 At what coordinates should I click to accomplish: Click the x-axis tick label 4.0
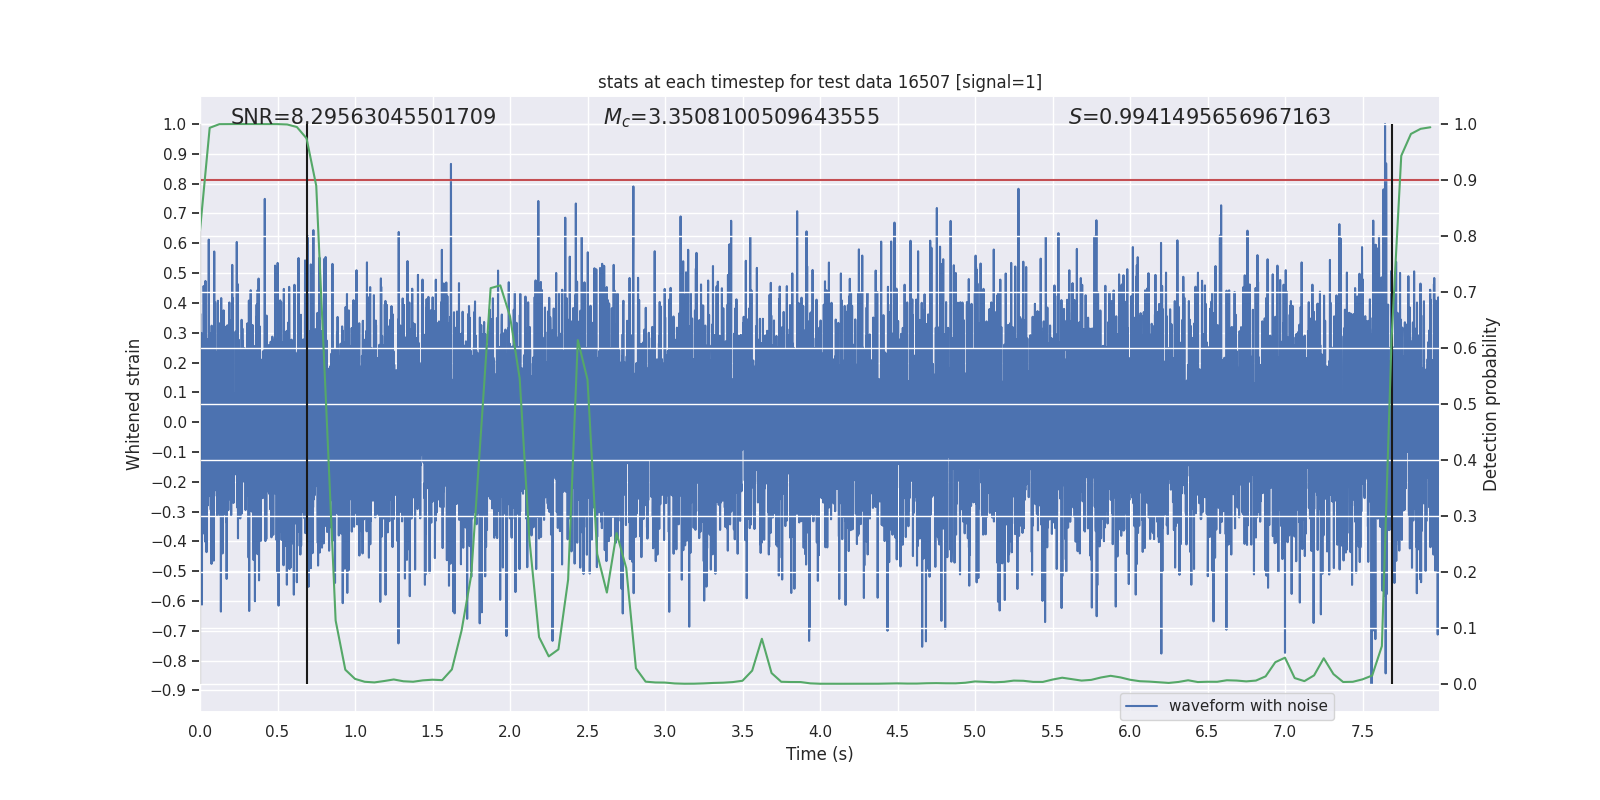click(820, 732)
